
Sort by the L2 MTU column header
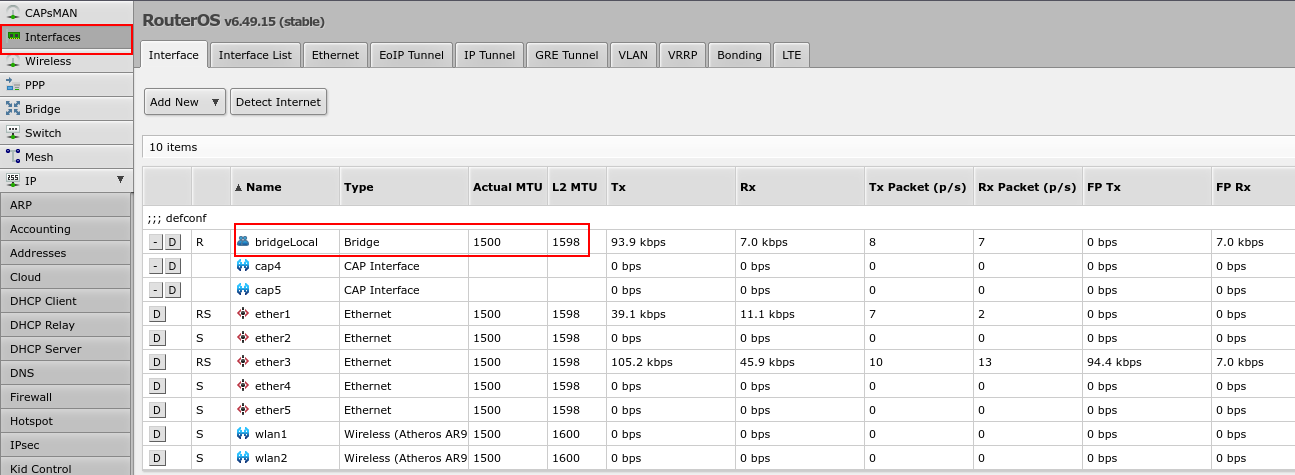(577, 187)
